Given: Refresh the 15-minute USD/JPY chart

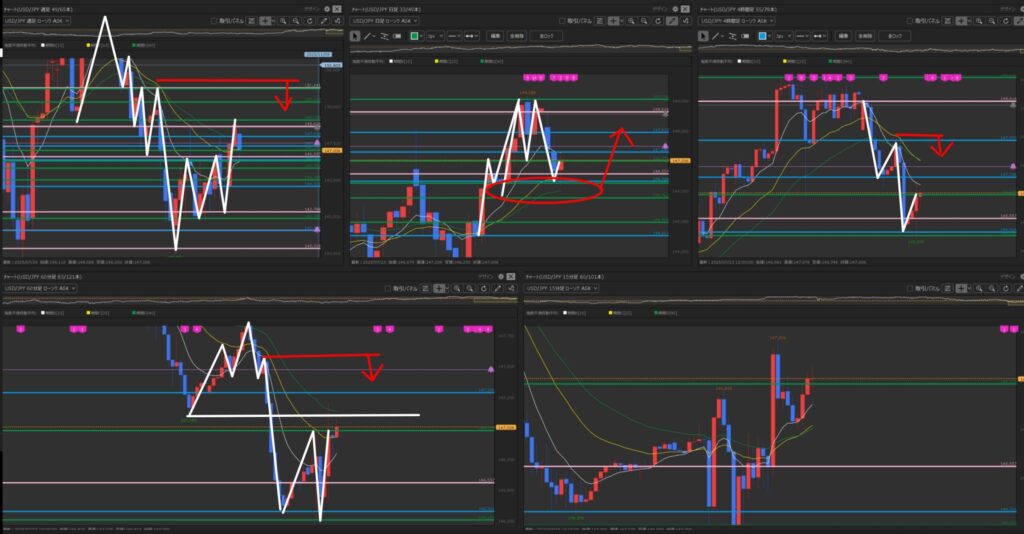Looking at the screenshot, I should (1006, 289).
